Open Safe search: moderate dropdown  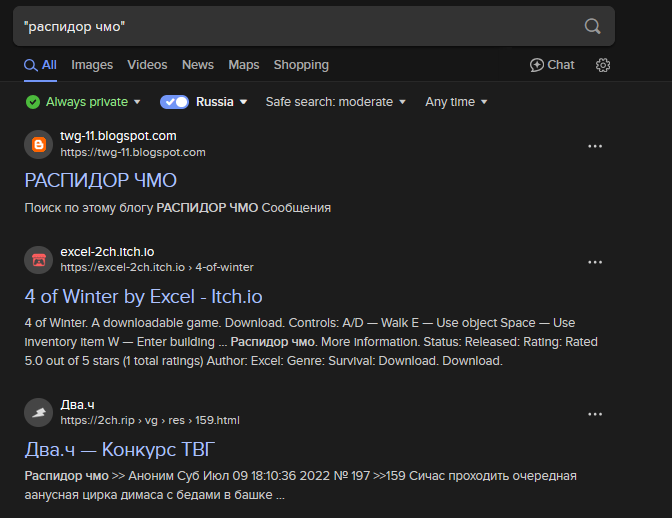pyautogui.click(x=336, y=102)
